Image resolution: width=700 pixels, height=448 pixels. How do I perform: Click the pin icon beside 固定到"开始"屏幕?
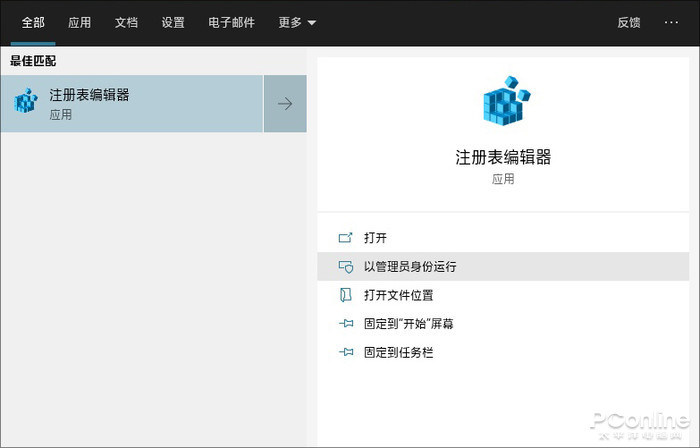pos(346,324)
